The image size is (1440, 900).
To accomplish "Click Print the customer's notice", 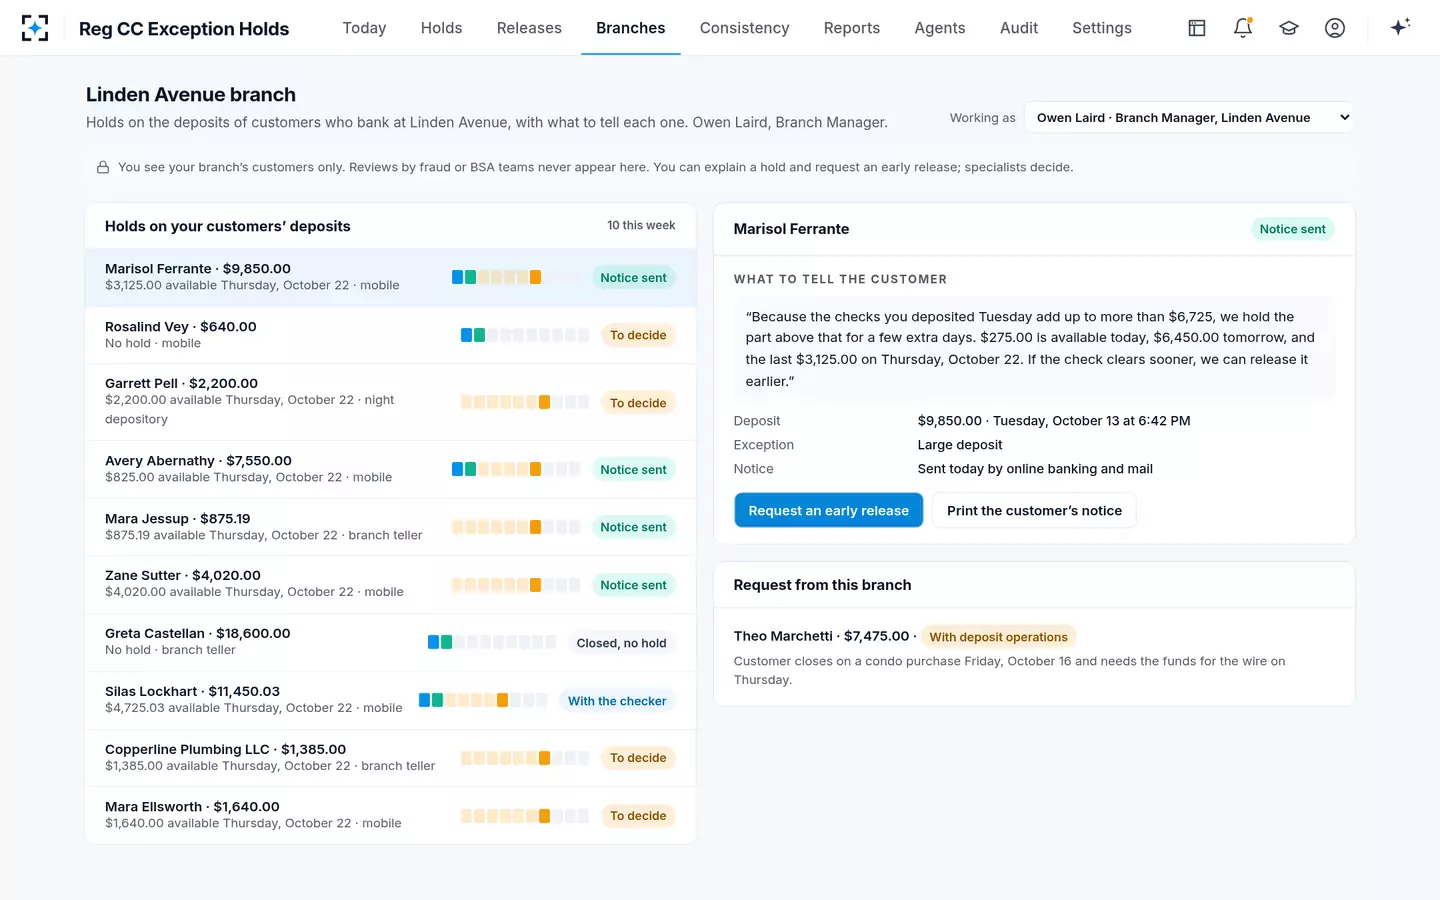I will click(1034, 510).
